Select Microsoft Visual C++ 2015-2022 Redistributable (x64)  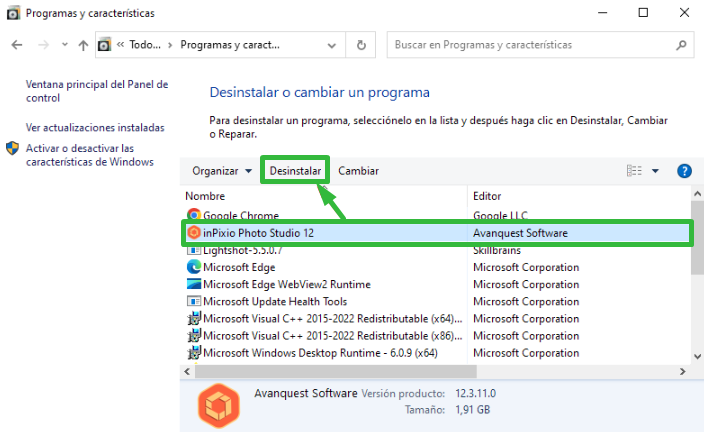[x=332, y=318]
